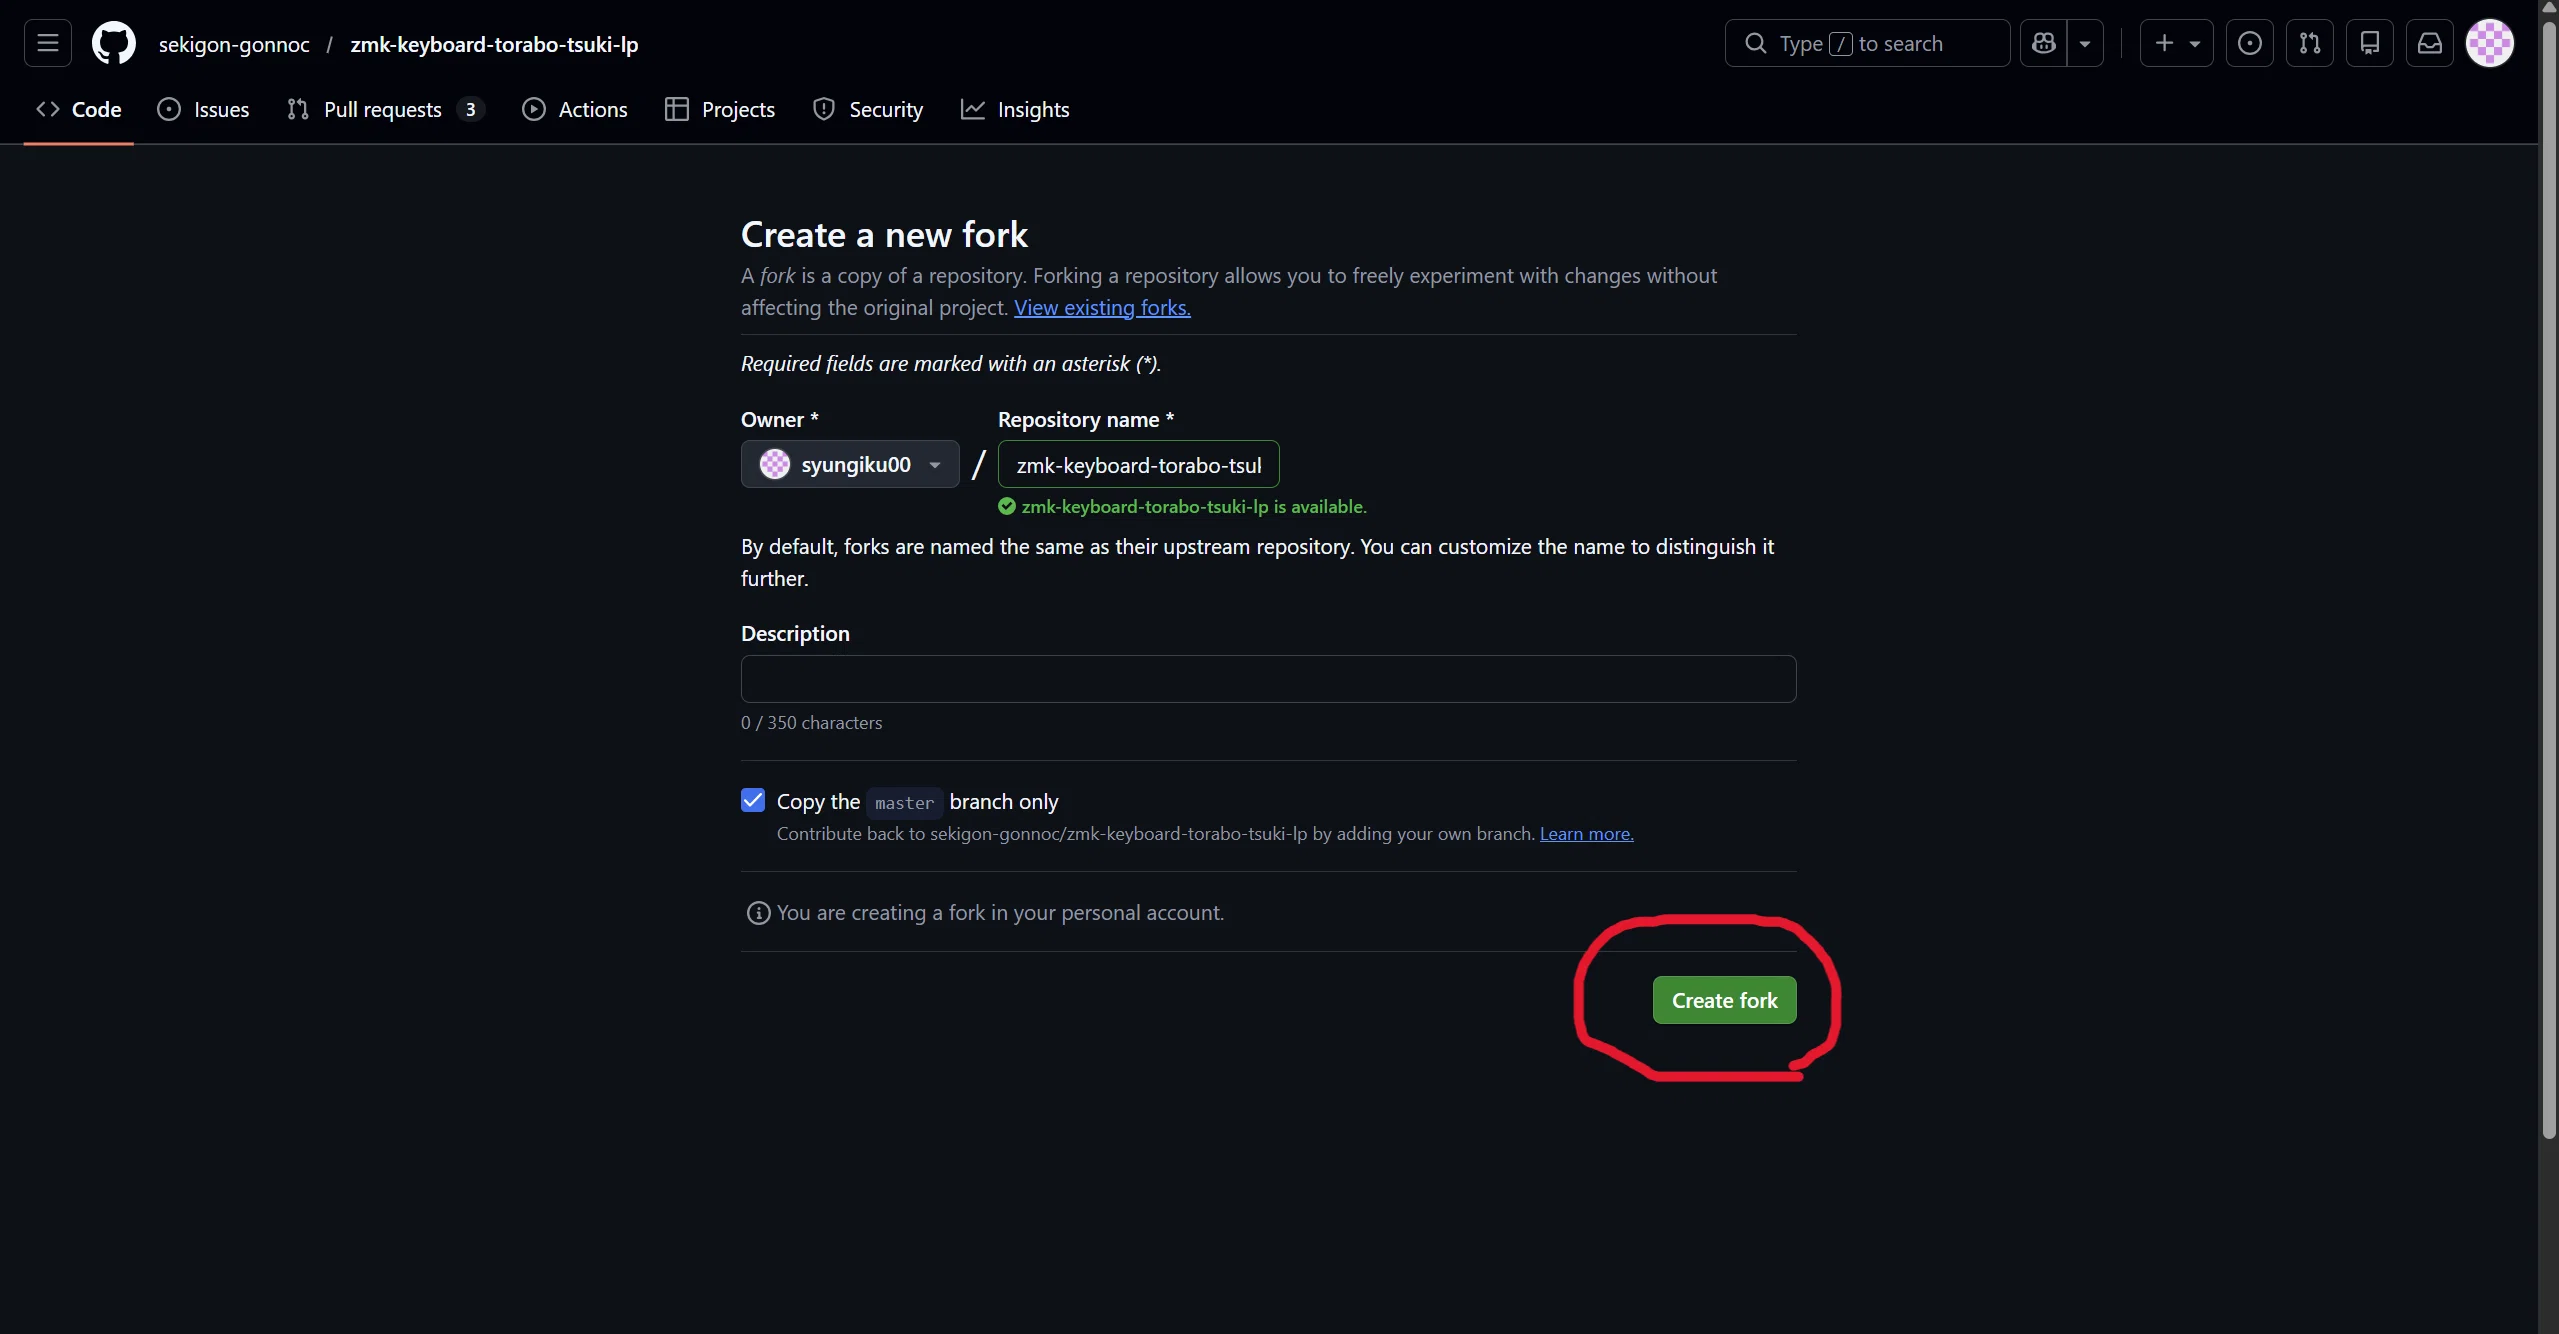Image resolution: width=2559 pixels, height=1334 pixels.
Task: Follow the Learn more link
Action: (1586, 834)
